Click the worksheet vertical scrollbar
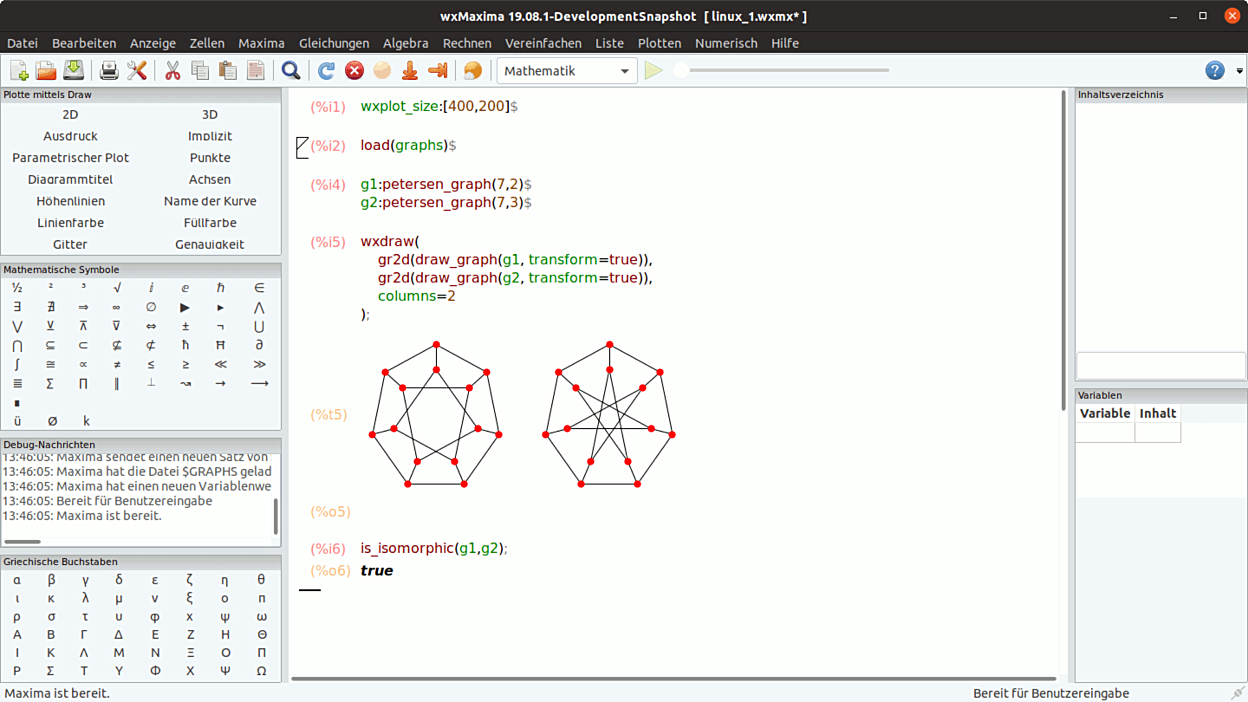 (1063, 250)
